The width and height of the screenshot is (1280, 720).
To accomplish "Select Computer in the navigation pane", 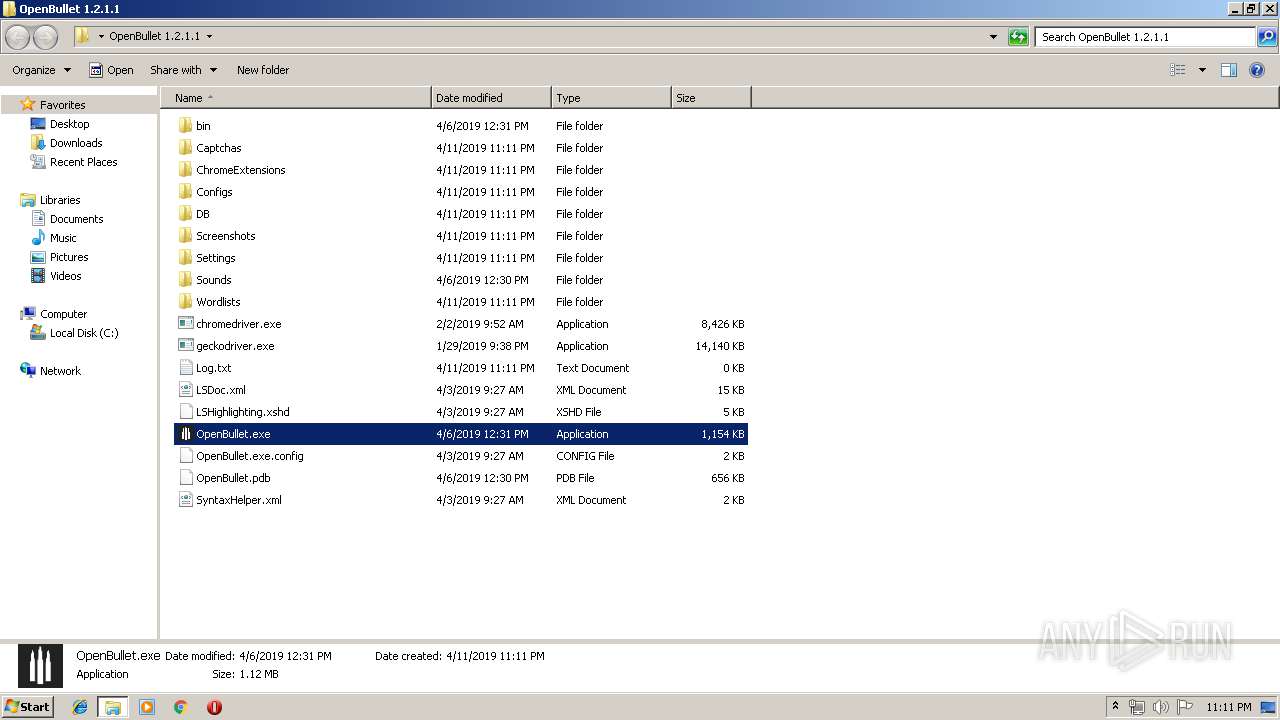I will (x=63, y=314).
